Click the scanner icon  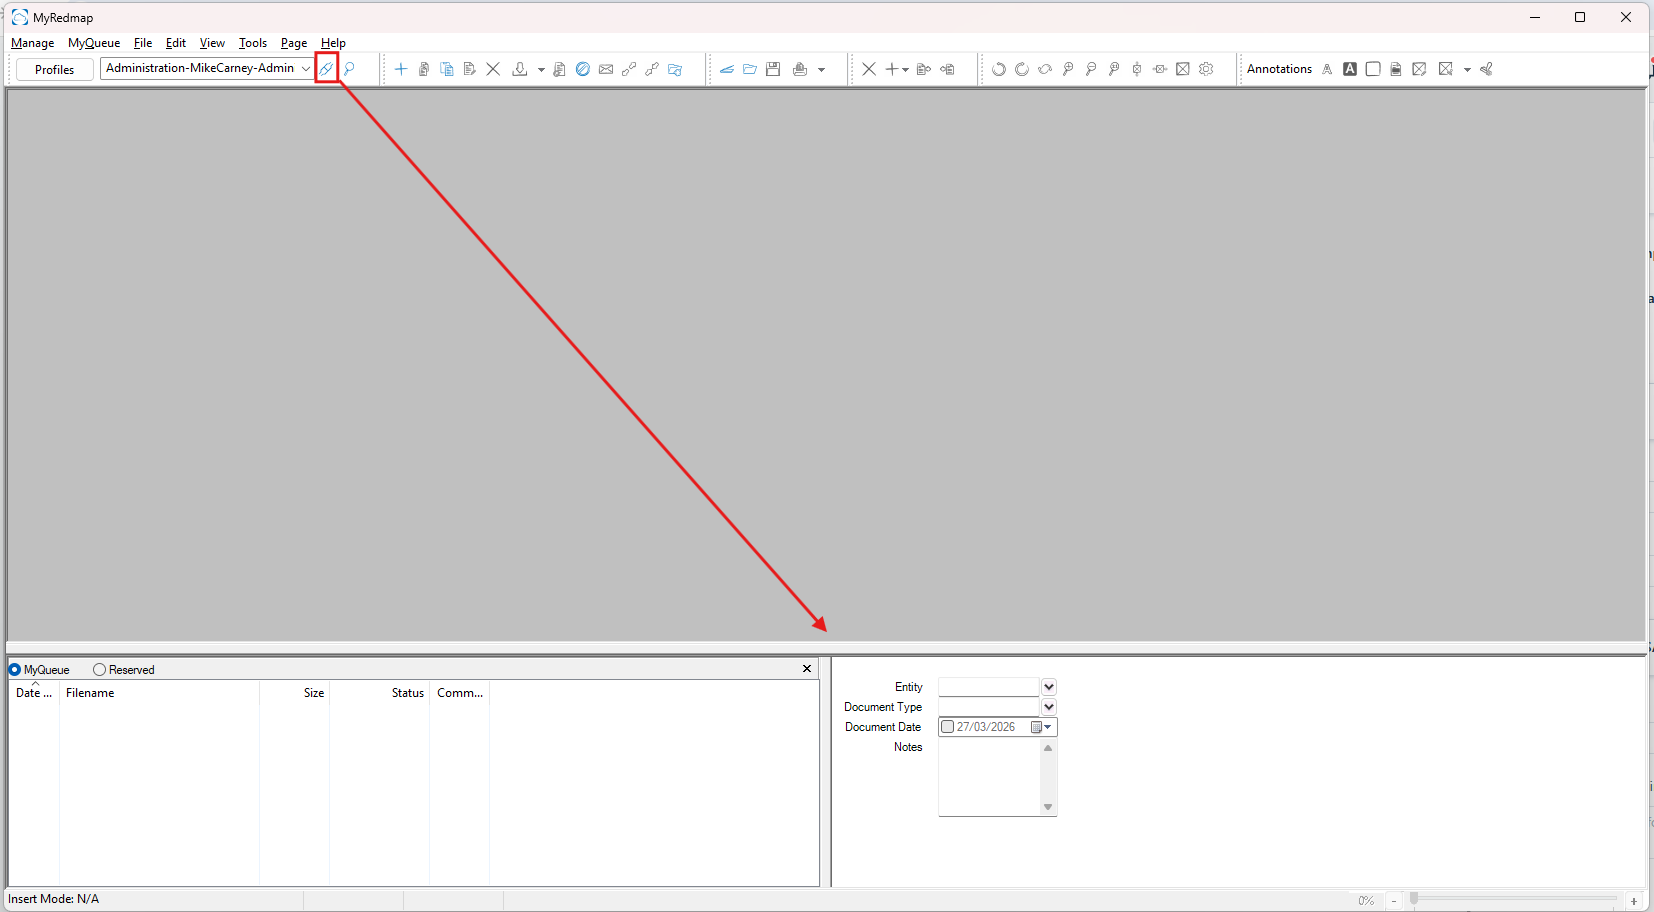pyautogui.click(x=727, y=69)
